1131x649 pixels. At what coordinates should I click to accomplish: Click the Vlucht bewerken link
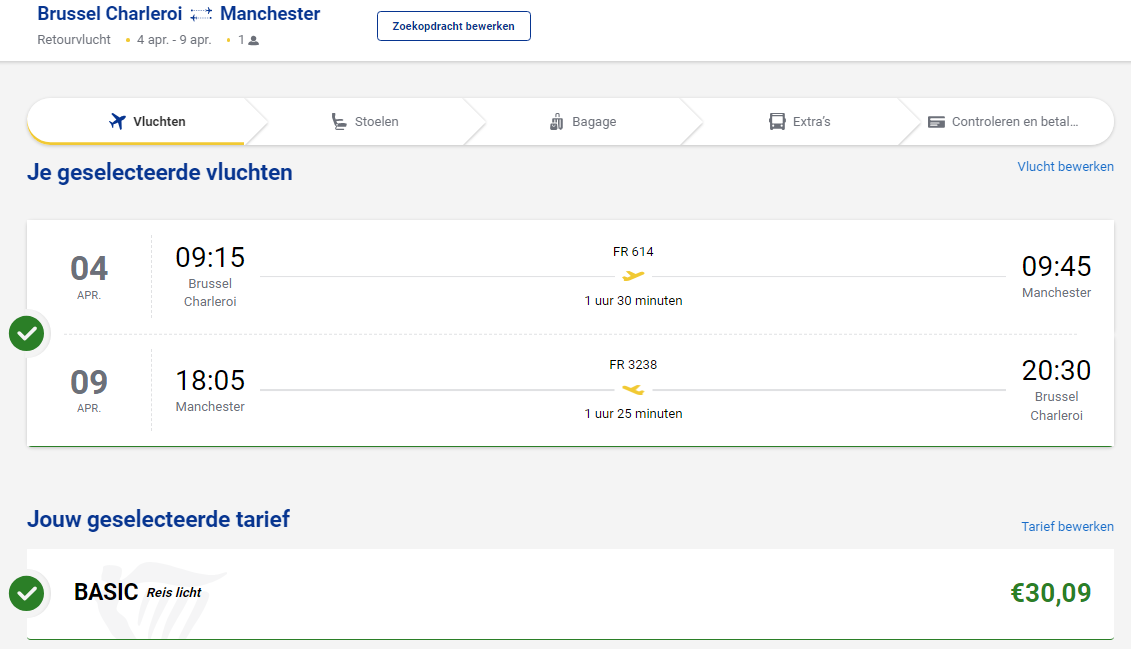point(1065,167)
